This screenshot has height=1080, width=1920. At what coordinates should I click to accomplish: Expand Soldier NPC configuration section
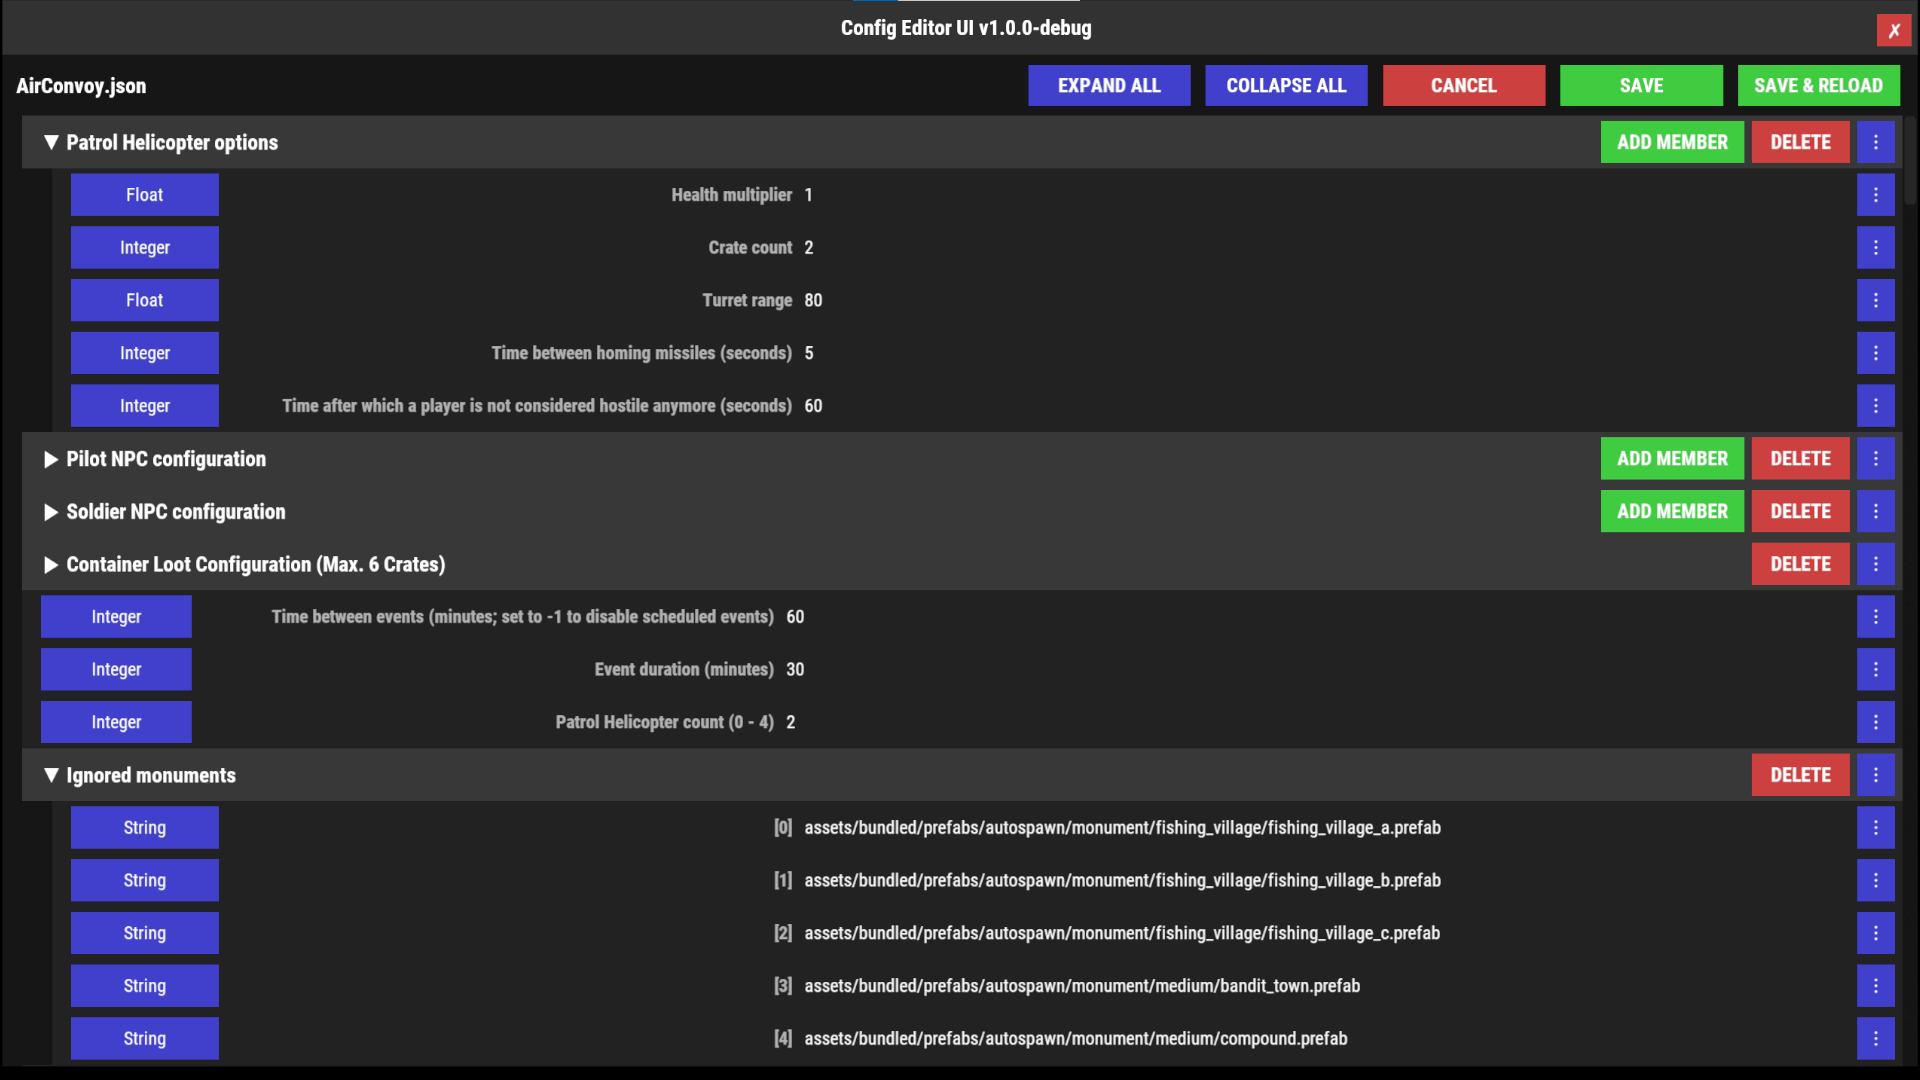pyautogui.click(x=51, y=512)
